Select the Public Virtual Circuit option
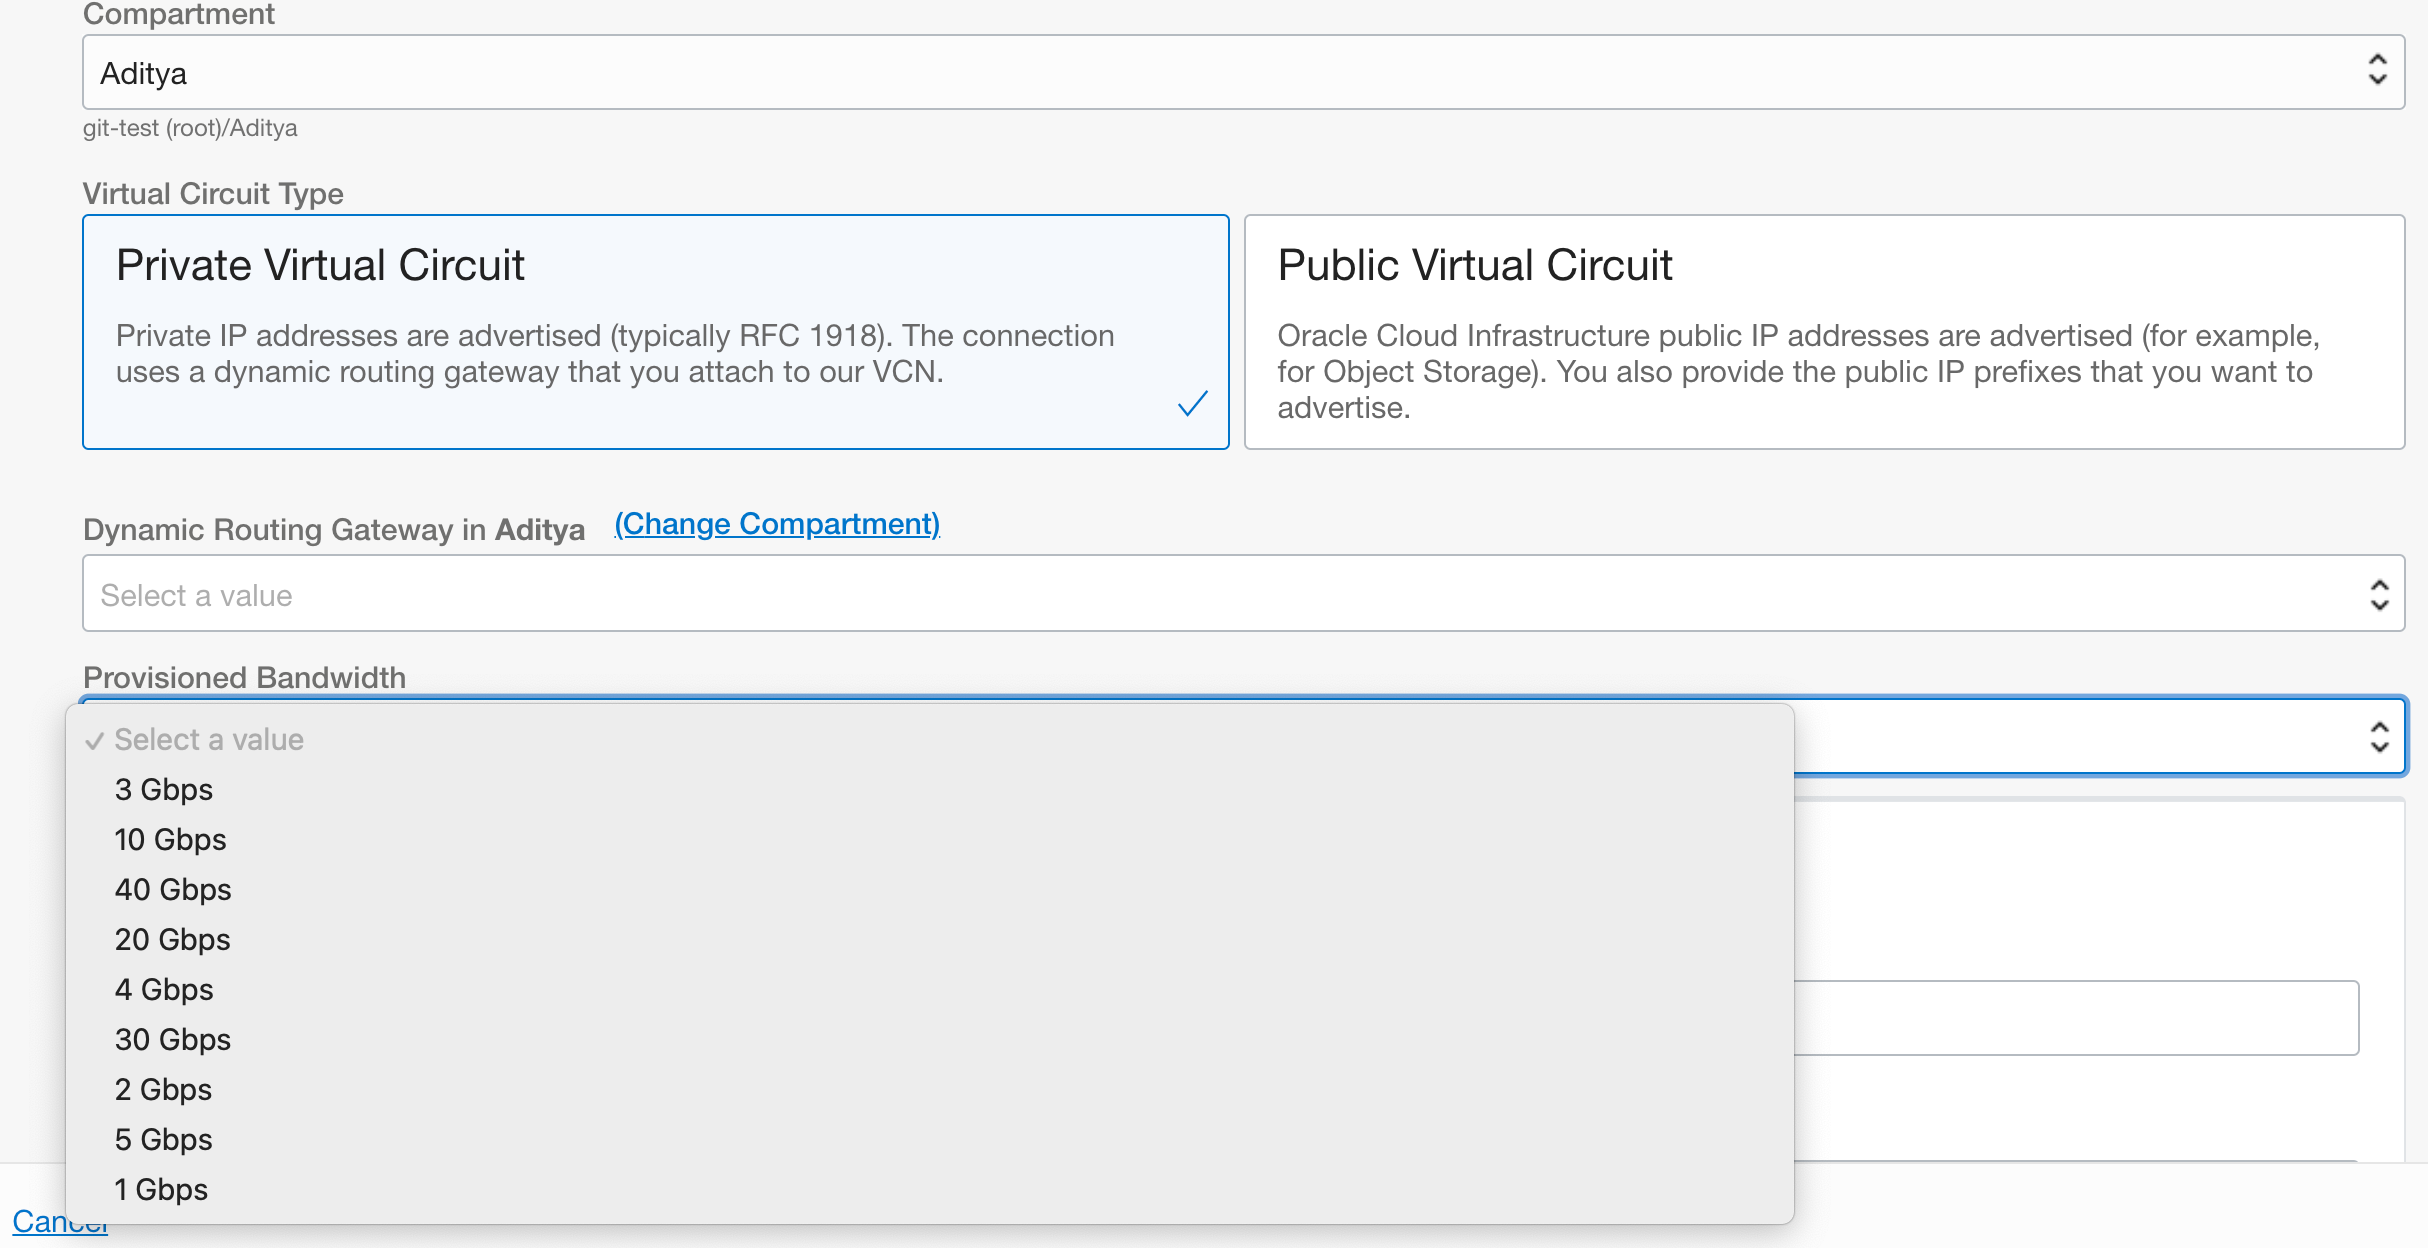This screenshot has height=1248, width=2428. 1823,331
